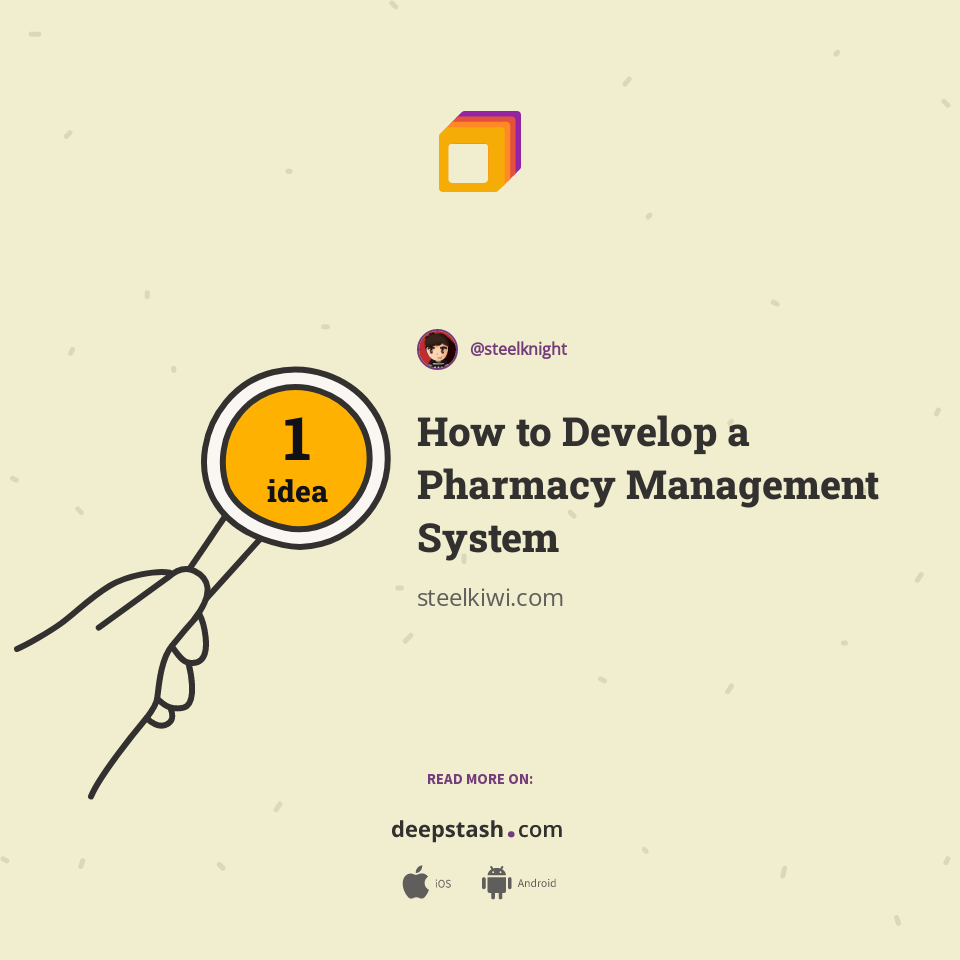Image resolution: width=960 pixels, height=960 pixels.
Task: Click the 'How to Develop a Pharmacy Management System' title
Action: 648,485
